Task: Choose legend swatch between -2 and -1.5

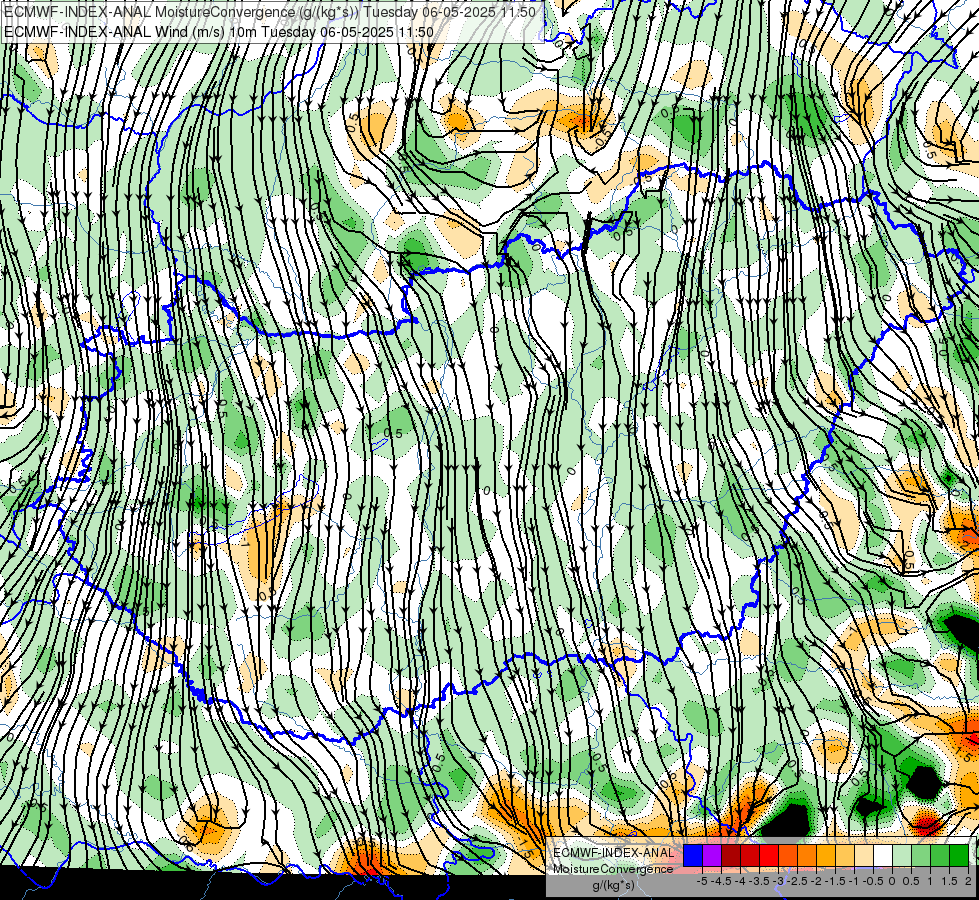Action: [826, 856]
